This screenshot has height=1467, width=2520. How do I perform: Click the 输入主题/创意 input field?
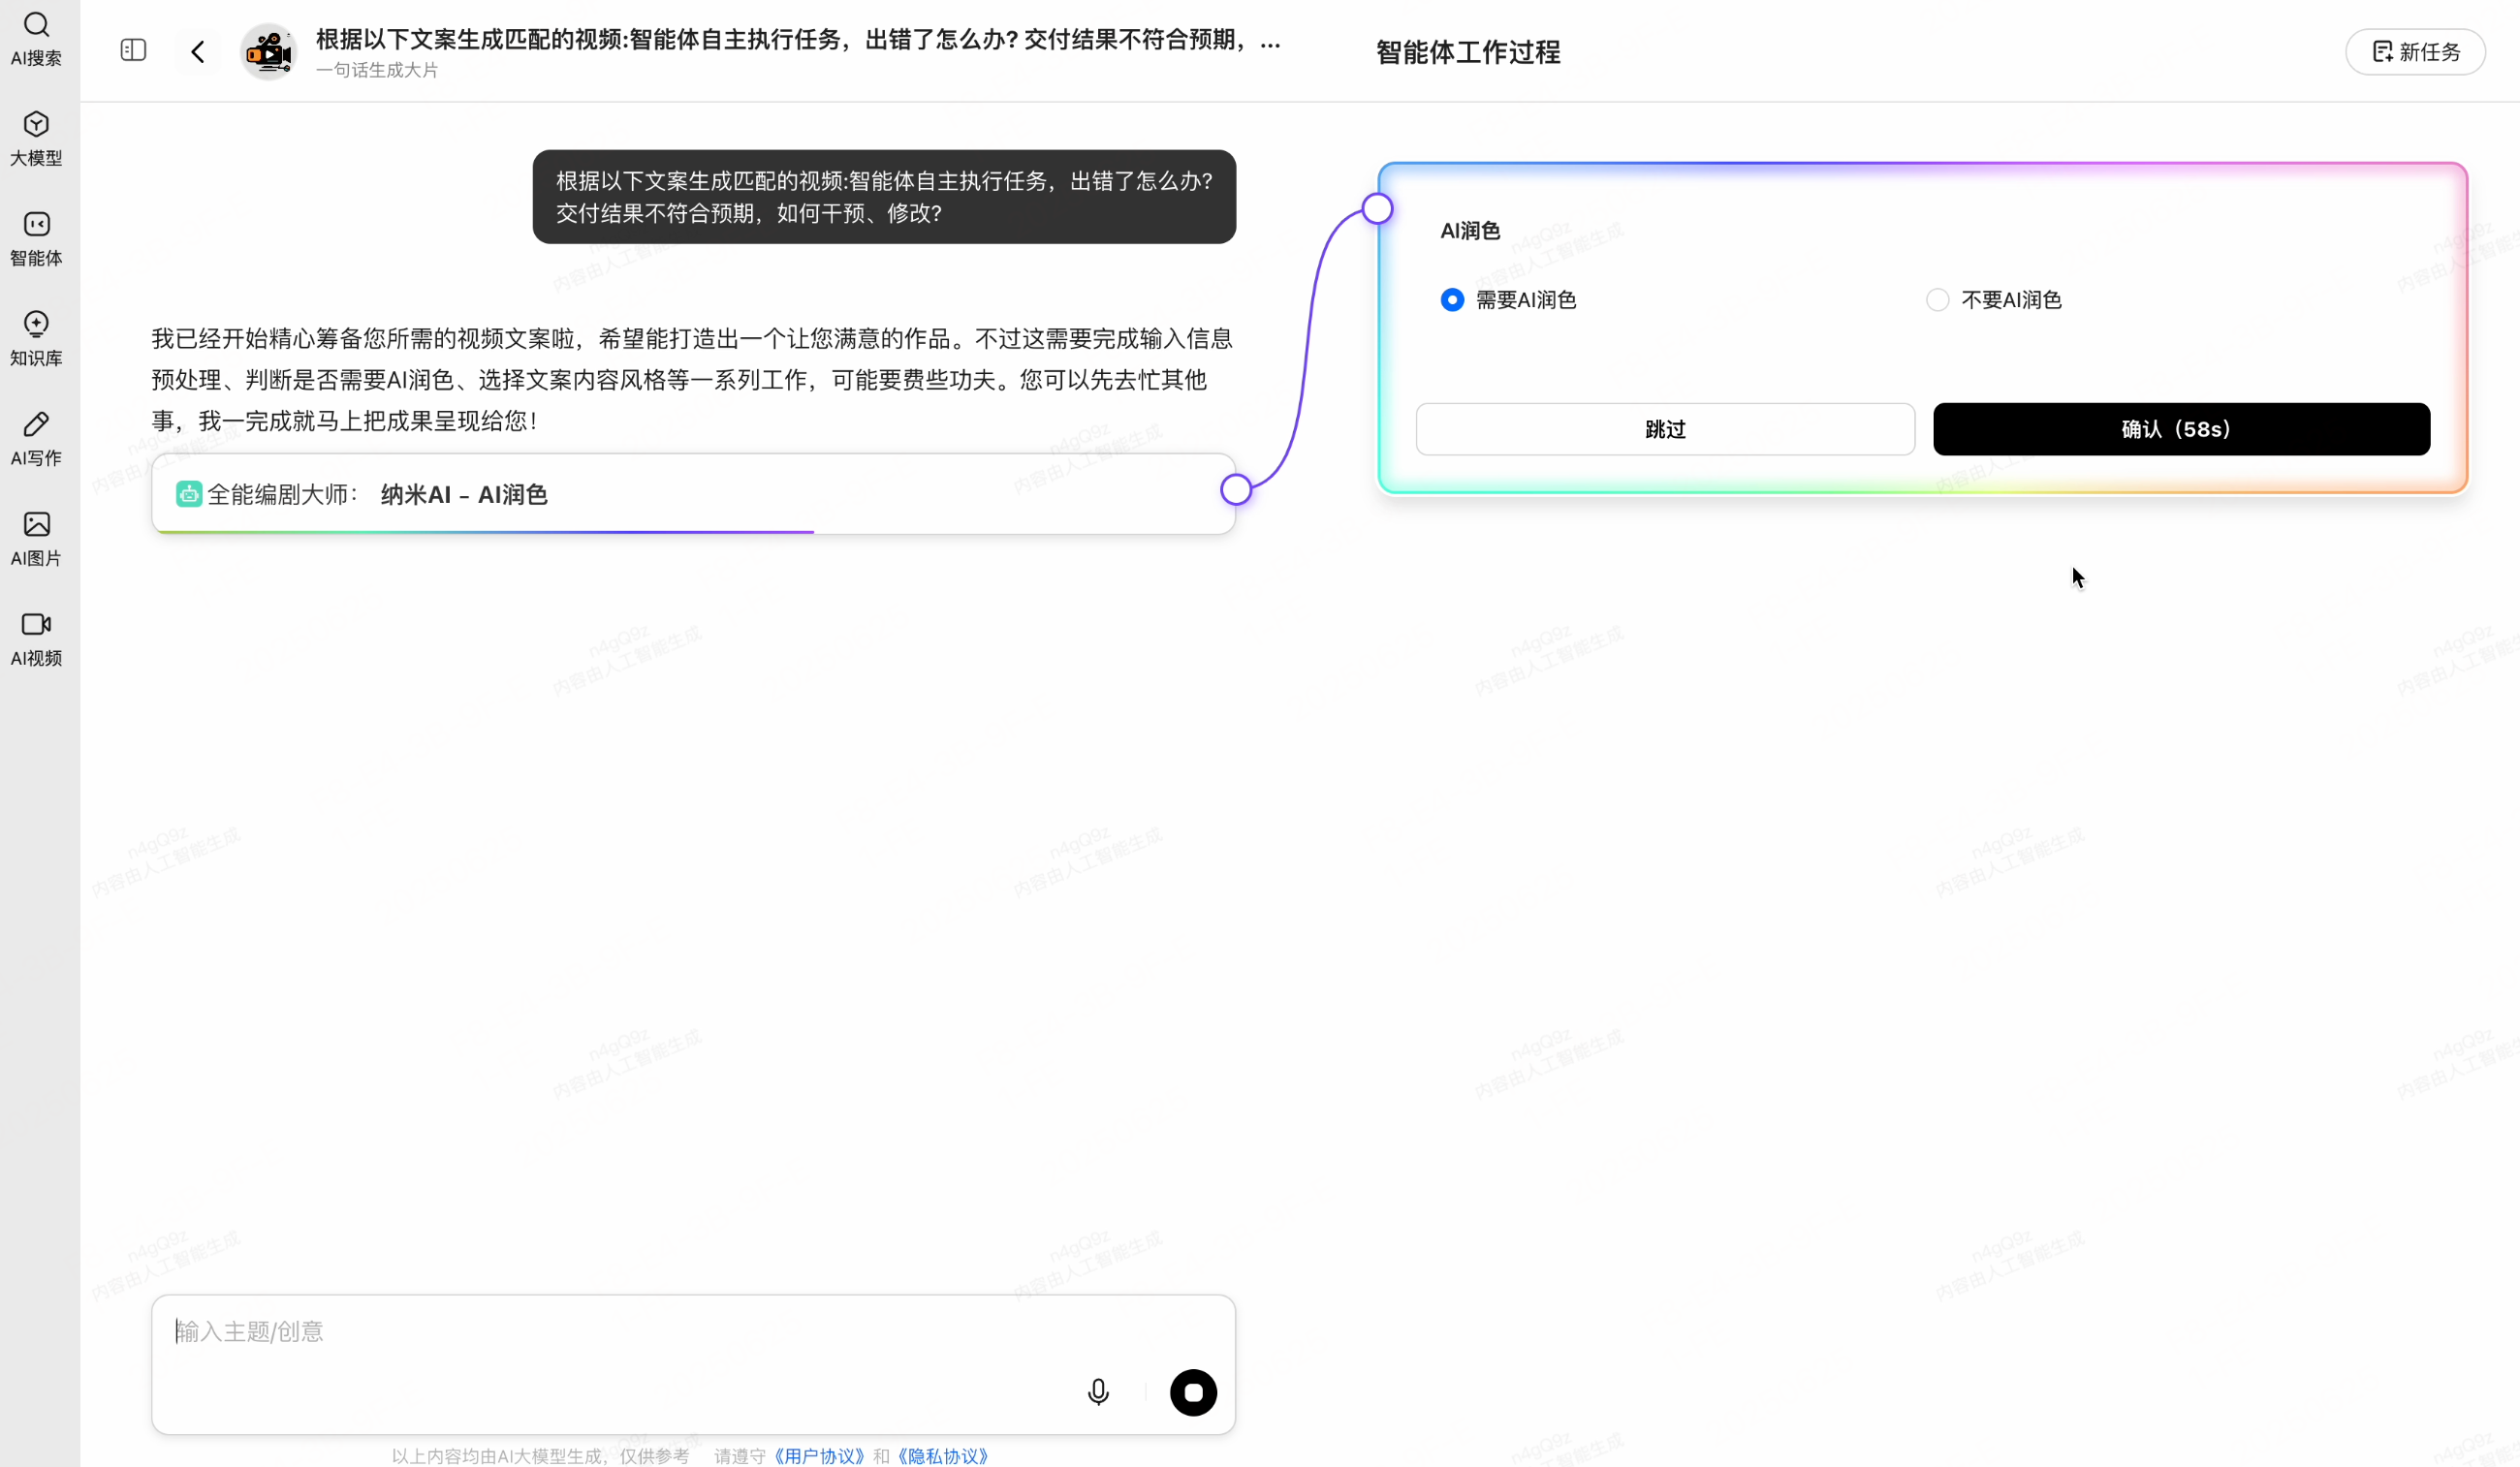click(500, 1331)
